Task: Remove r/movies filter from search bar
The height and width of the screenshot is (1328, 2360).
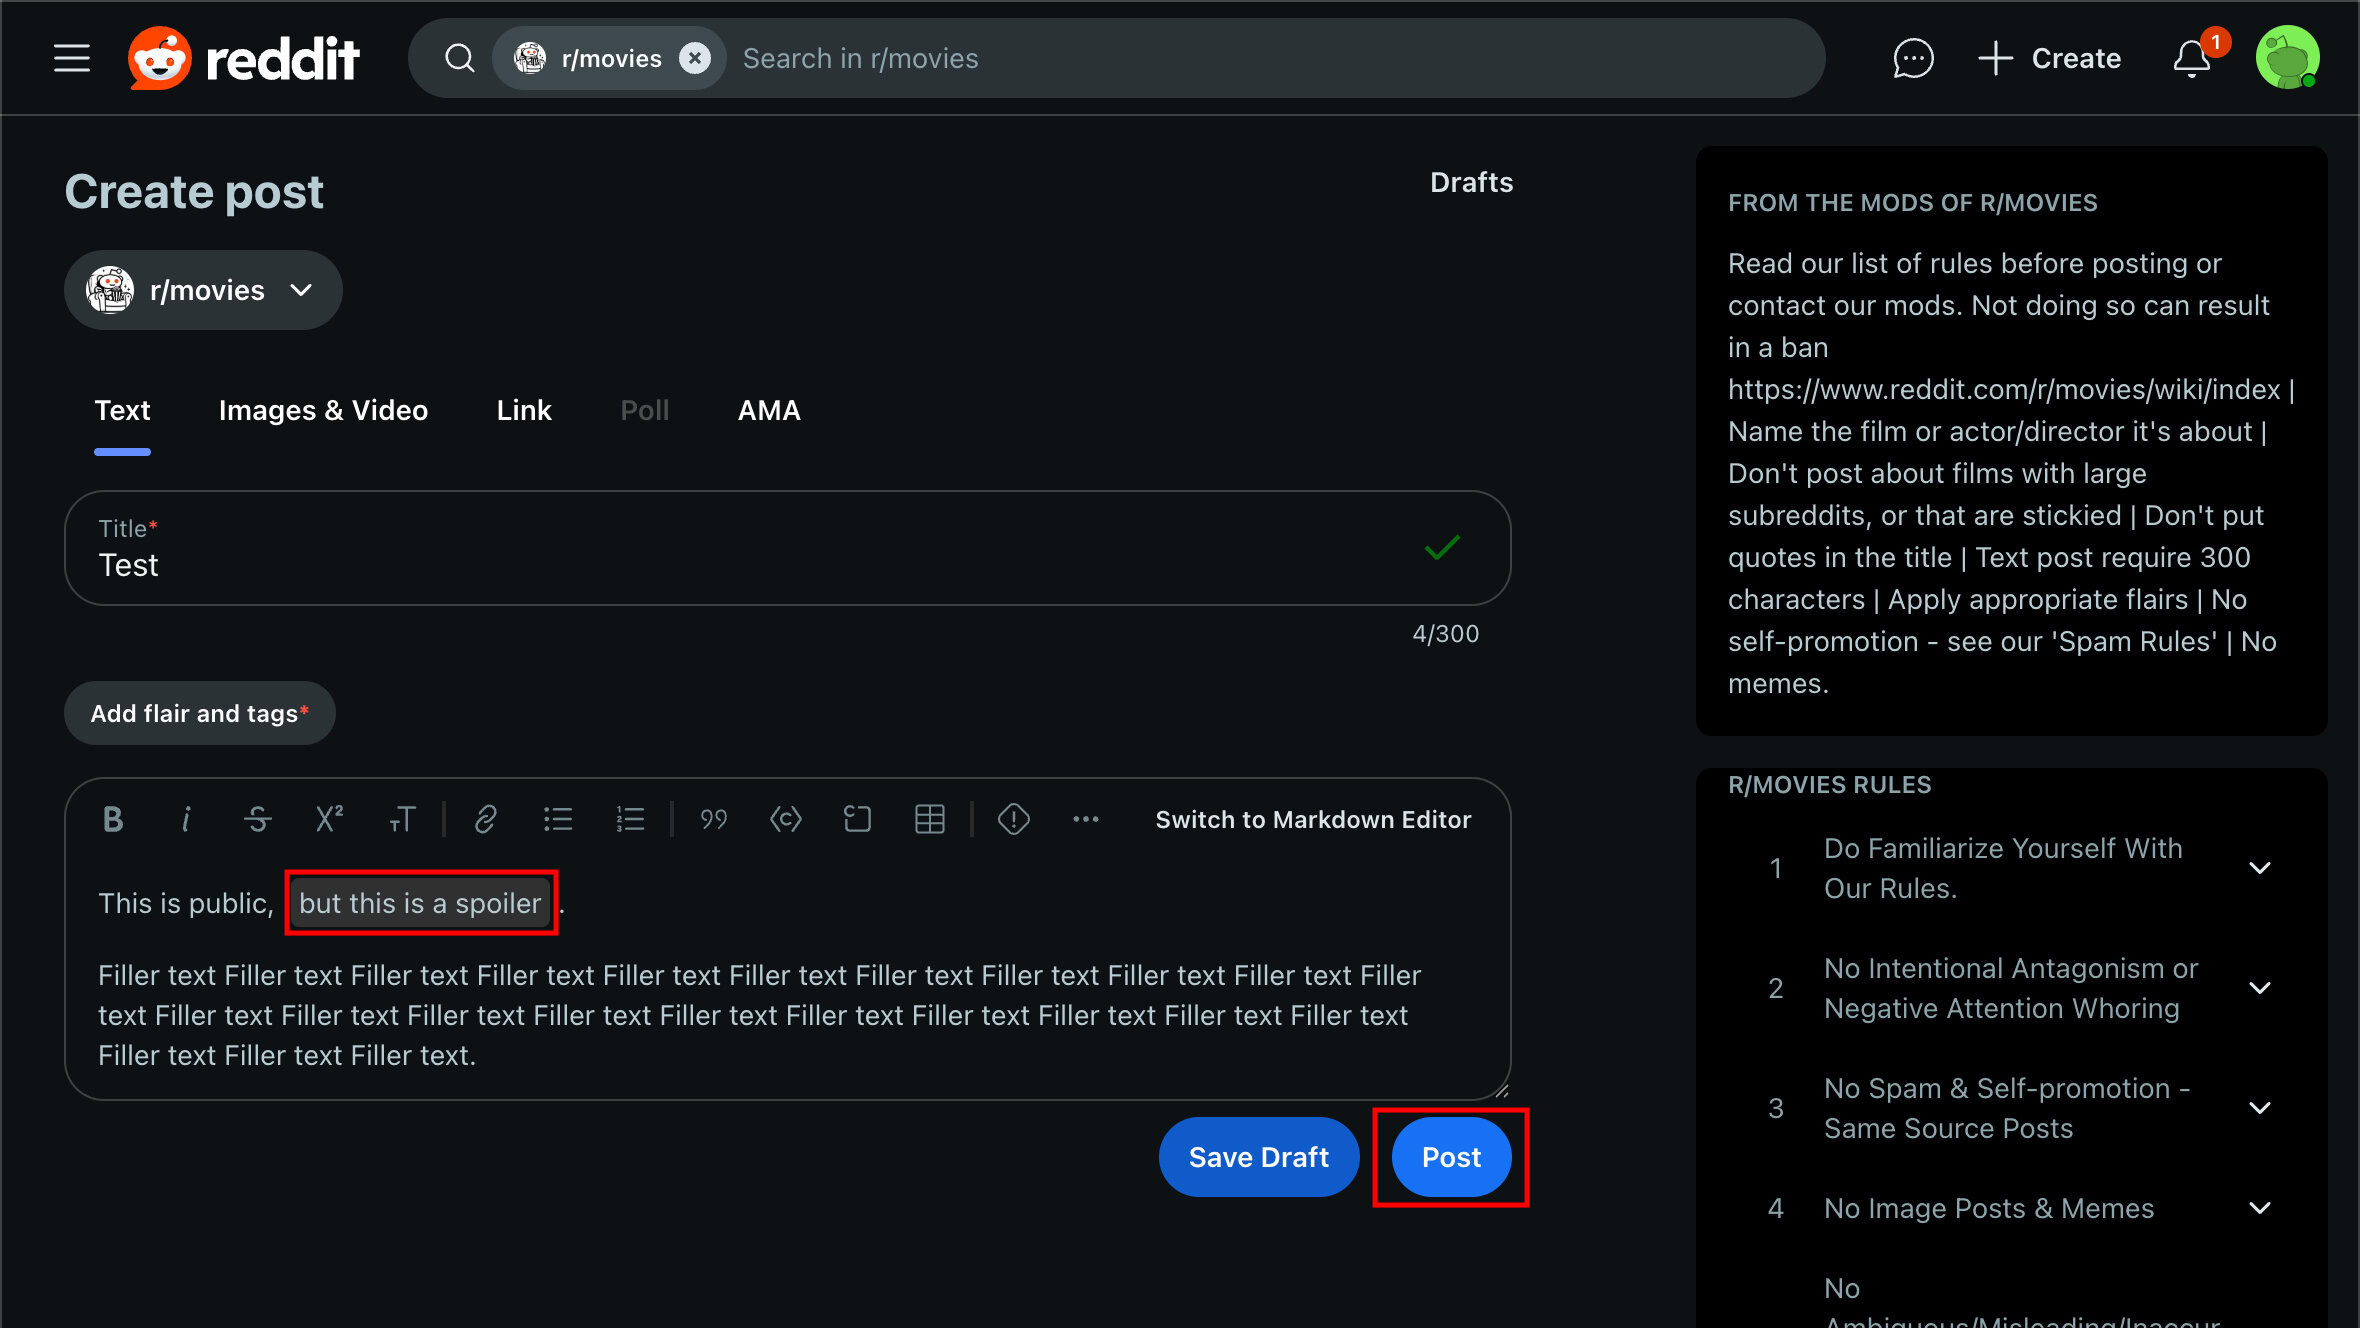Action: pyautogui.click(x=695, y=58)
